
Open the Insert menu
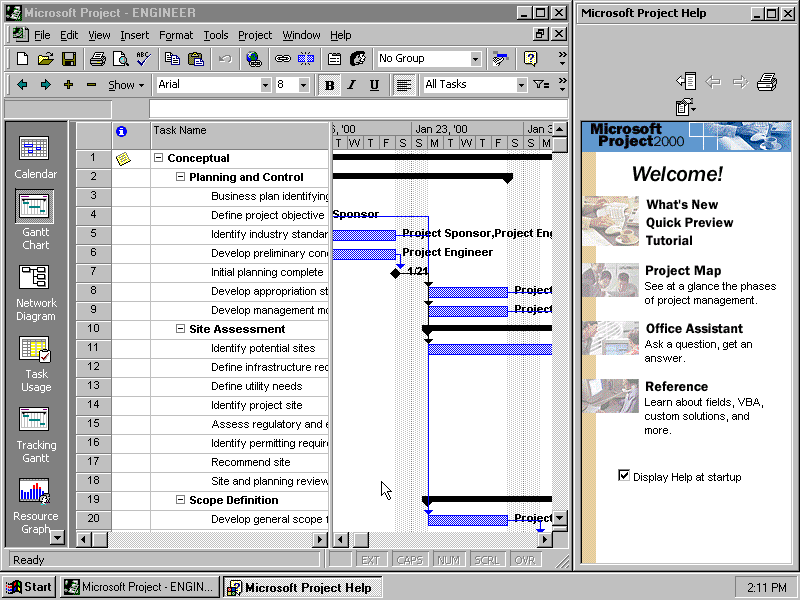(135, 35)
